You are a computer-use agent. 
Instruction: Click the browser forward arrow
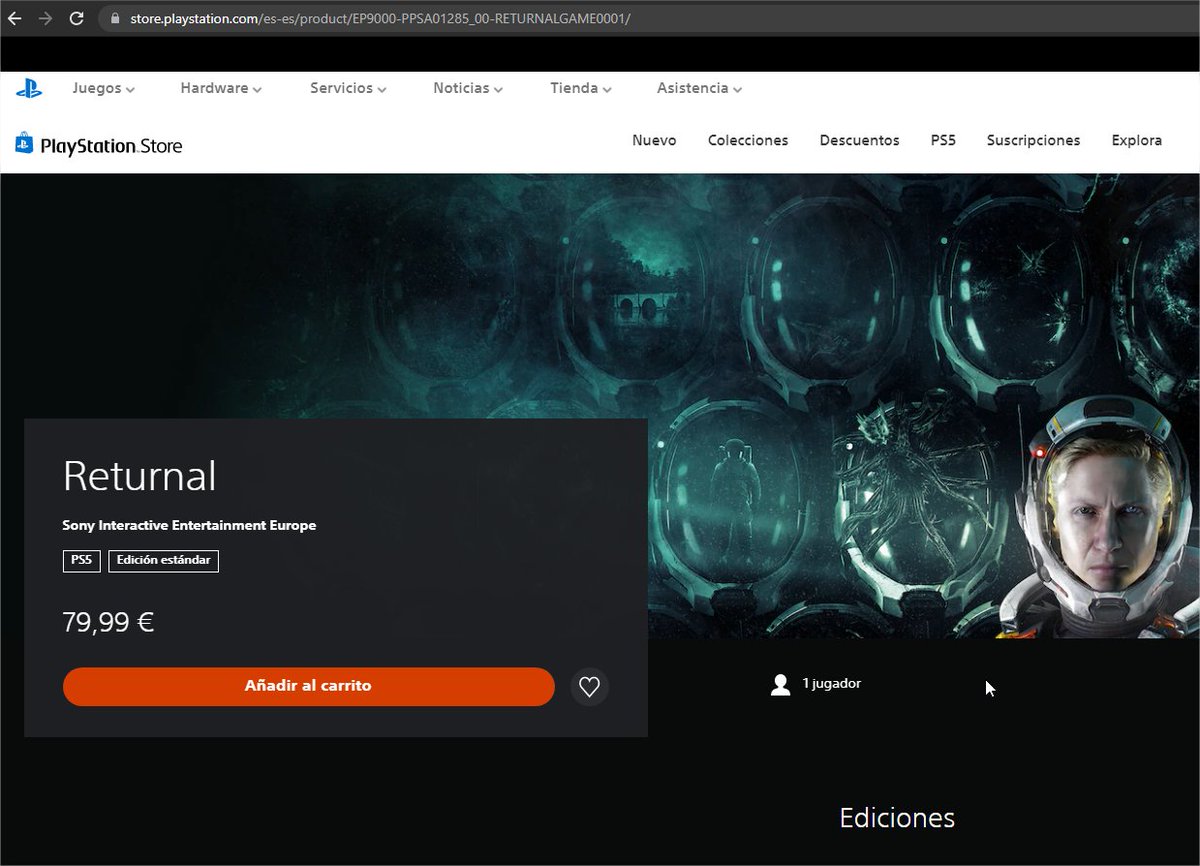(45, 18)
